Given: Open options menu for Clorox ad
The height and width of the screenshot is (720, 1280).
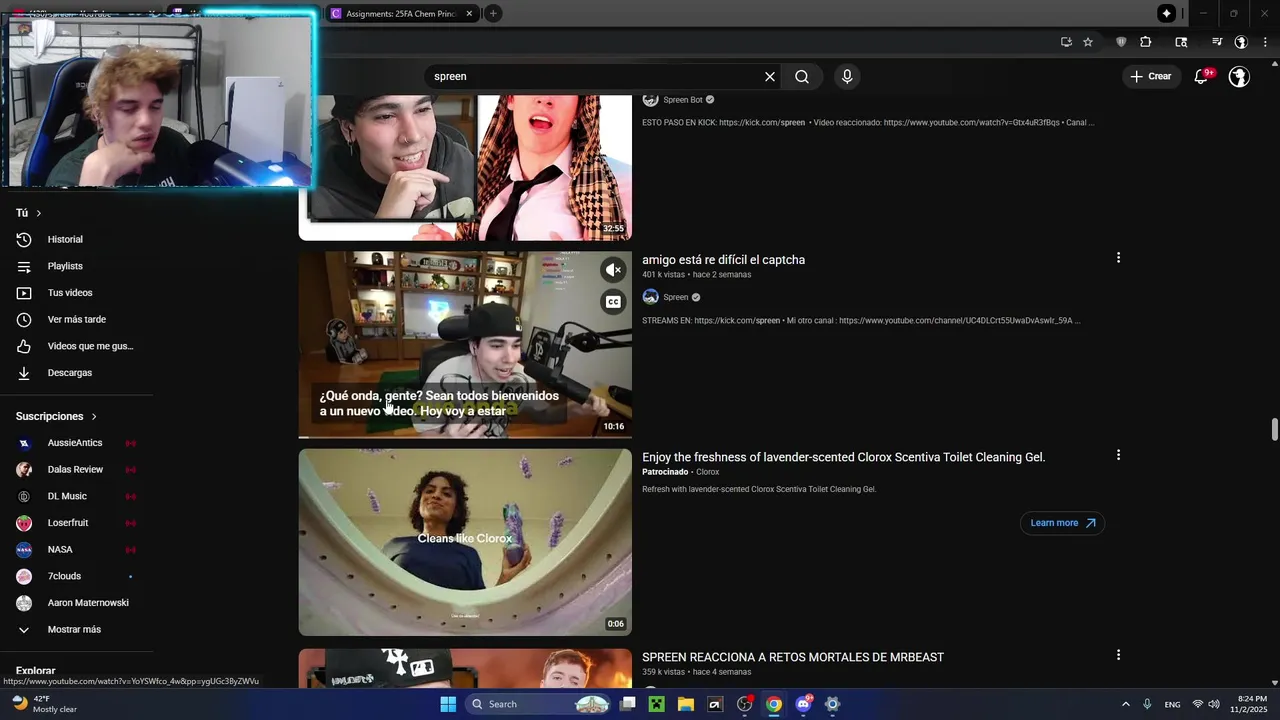Looking at the screenshot, I should (1118, 455).
